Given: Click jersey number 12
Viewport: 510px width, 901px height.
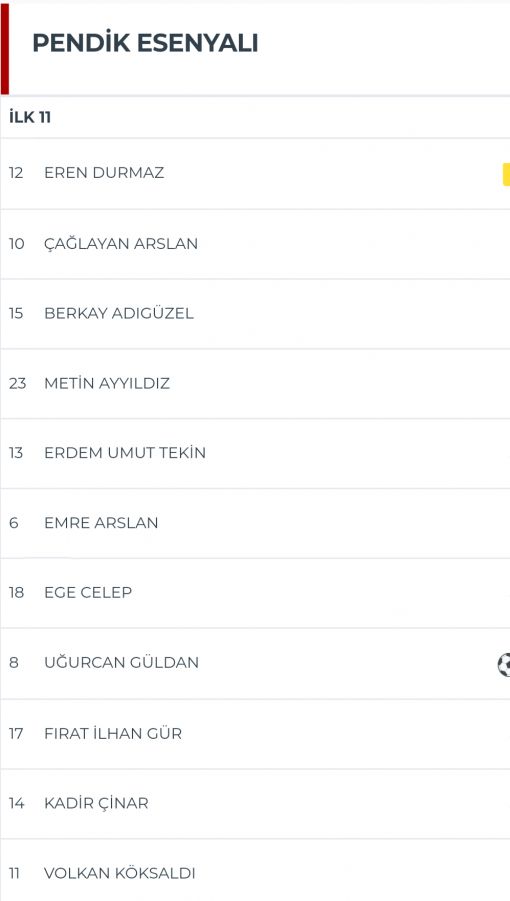Looking at the screenshot, I should [x=16, y=173].
